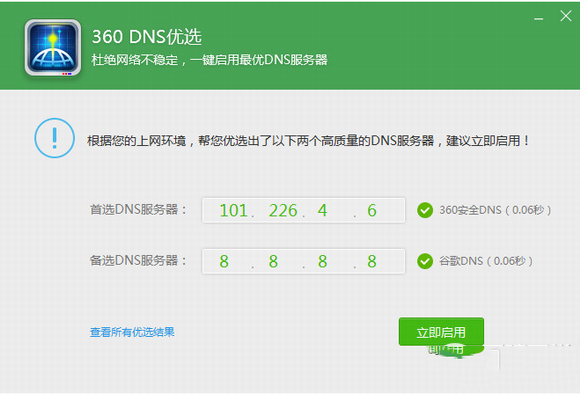Click the 360 DNS优选 title text

click(147, 37)
